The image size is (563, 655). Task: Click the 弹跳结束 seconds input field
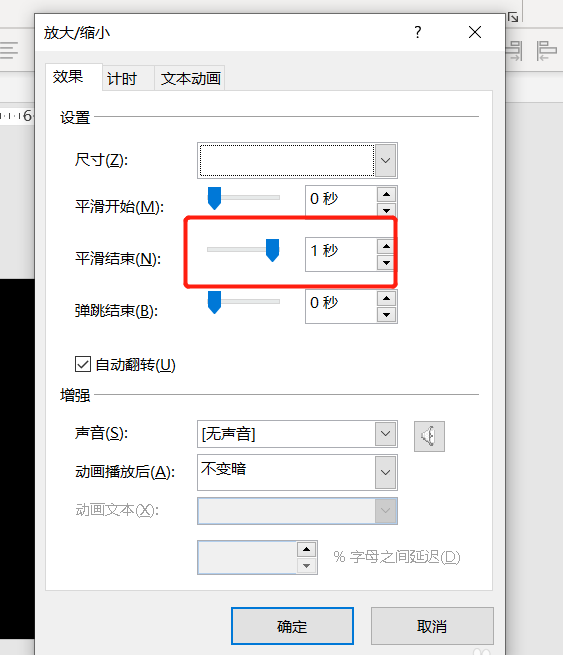[x=341, y=306]
